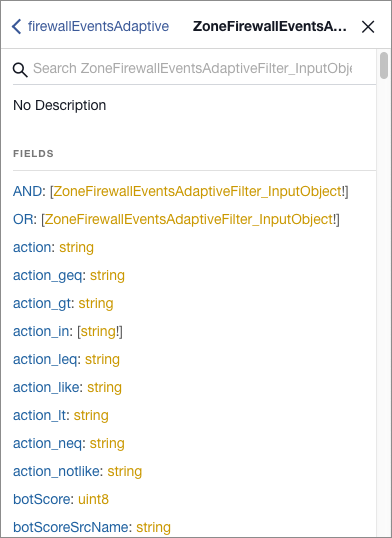Open string type beside action field

point(77,247)
